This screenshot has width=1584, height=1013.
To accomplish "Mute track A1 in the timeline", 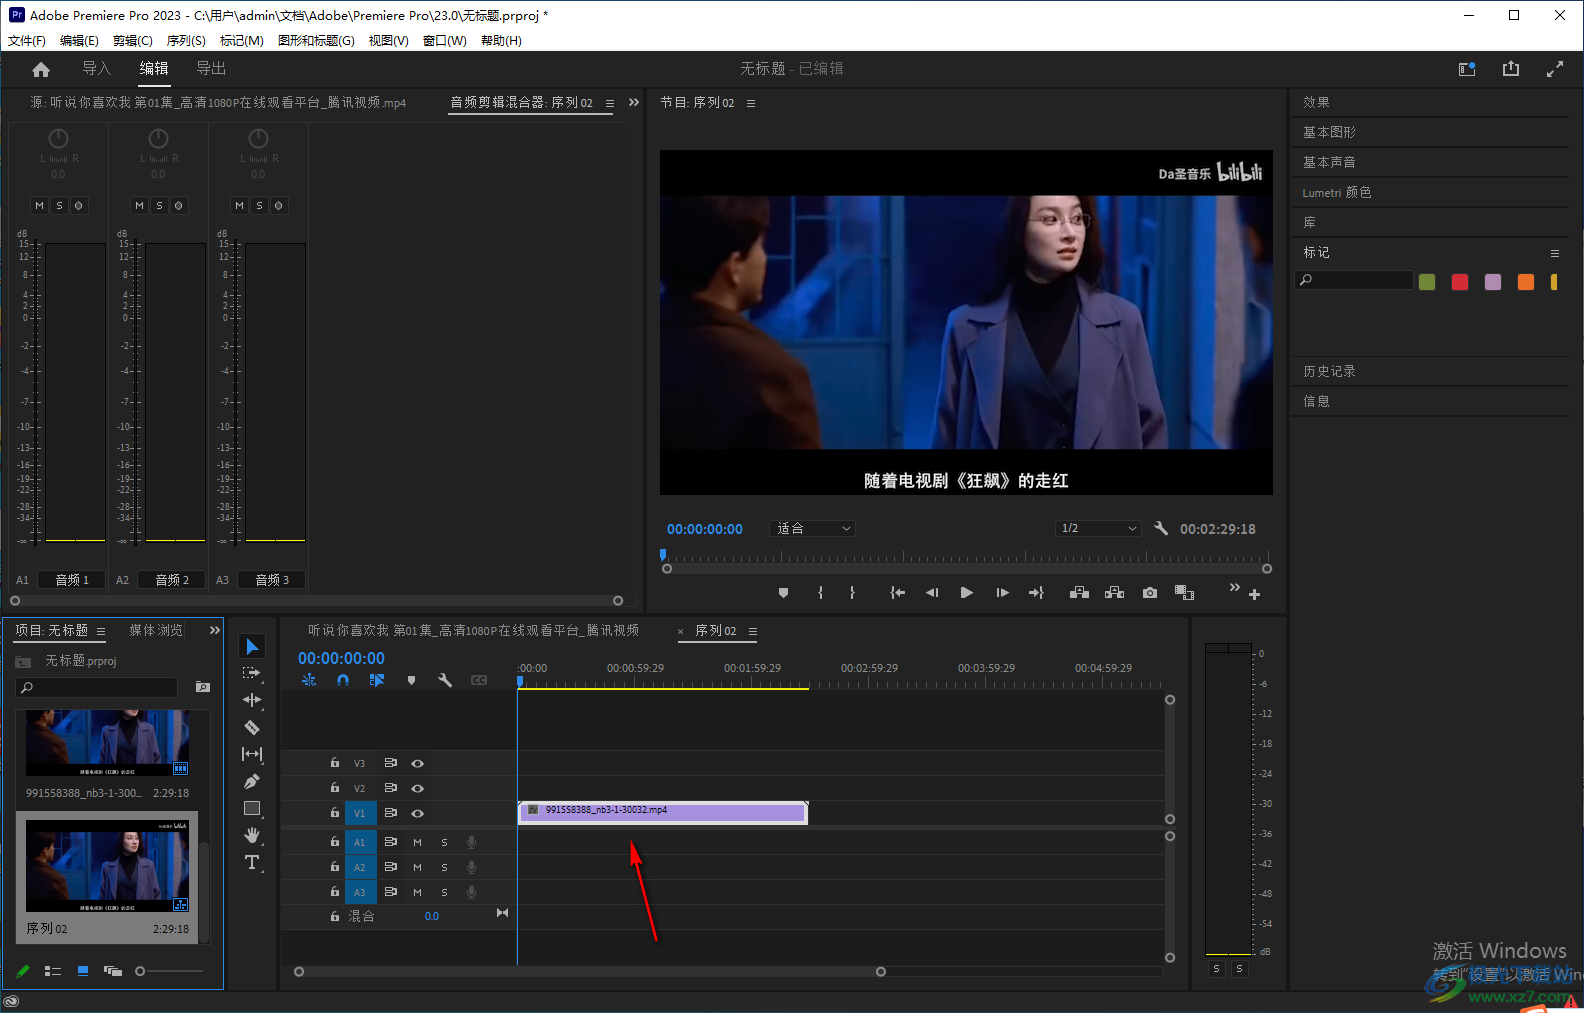I will tap(417, 842).
